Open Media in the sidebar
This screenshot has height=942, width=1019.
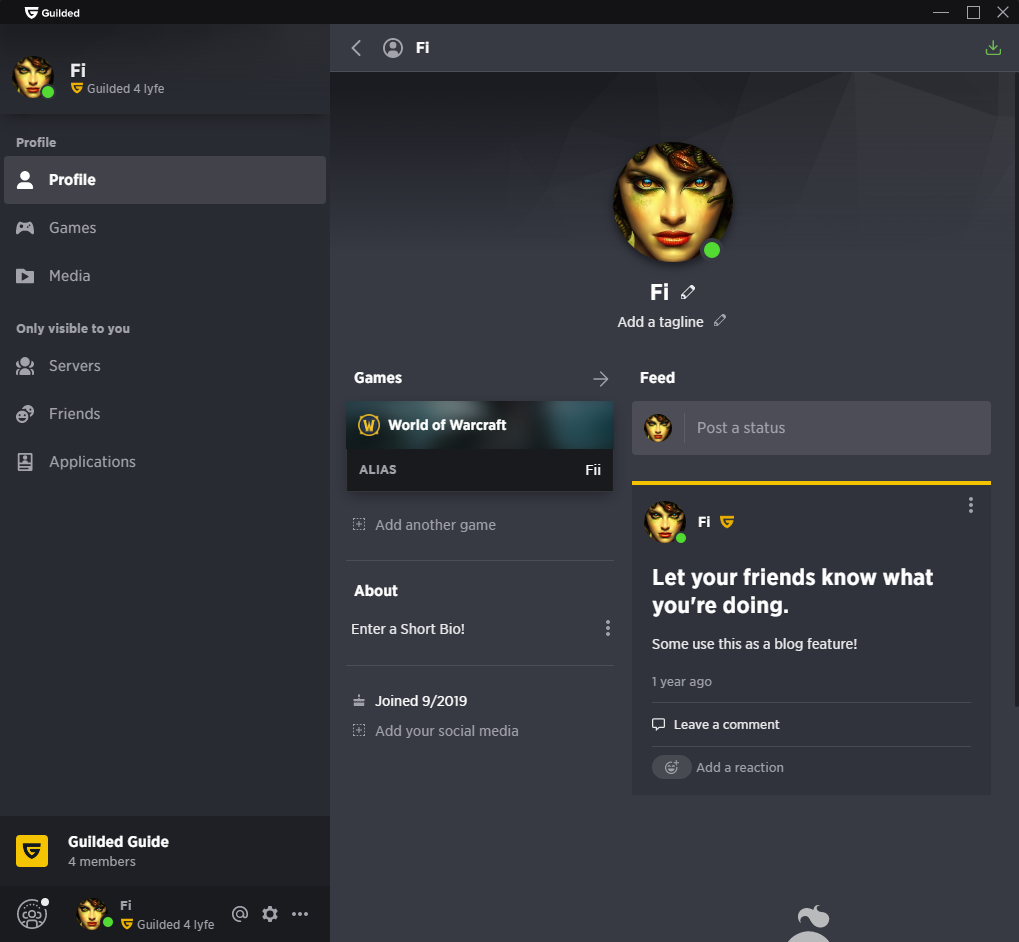[x=165, y=276]
